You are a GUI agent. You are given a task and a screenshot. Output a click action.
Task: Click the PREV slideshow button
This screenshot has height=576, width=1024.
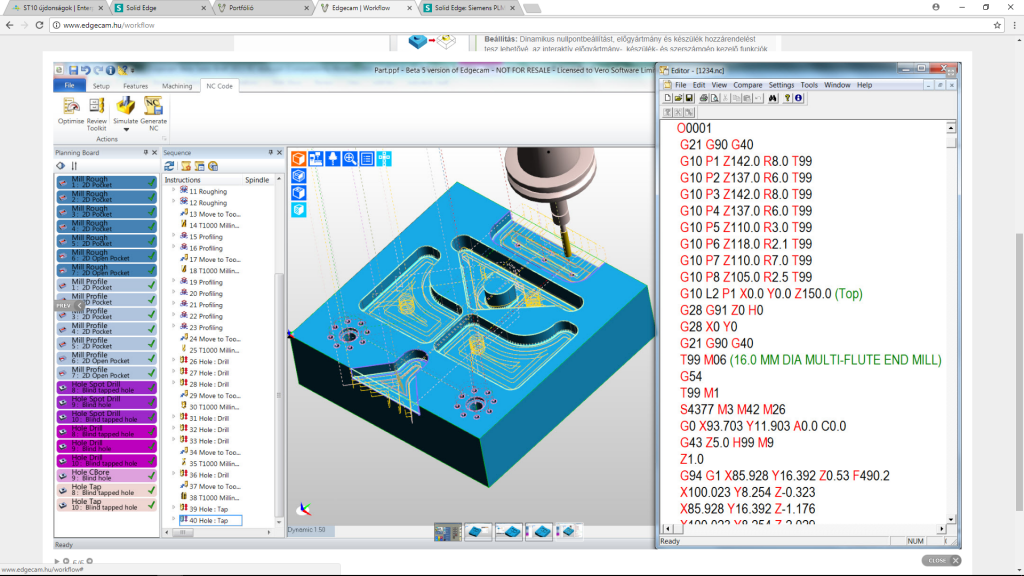(69, 305)
